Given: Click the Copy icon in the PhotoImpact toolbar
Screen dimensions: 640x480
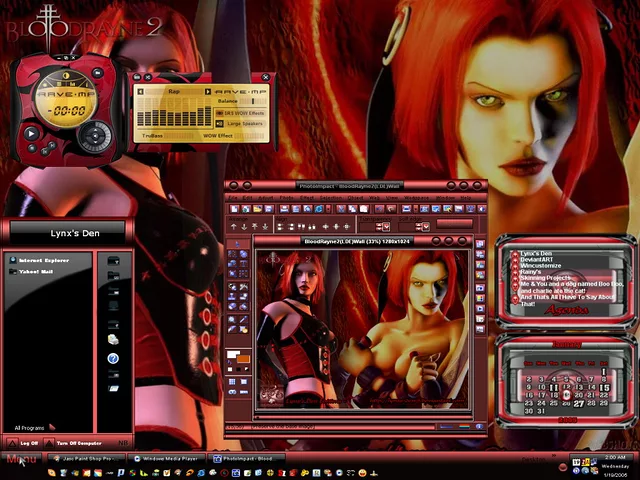Looking at the screenshot, I should click(352, 209).
